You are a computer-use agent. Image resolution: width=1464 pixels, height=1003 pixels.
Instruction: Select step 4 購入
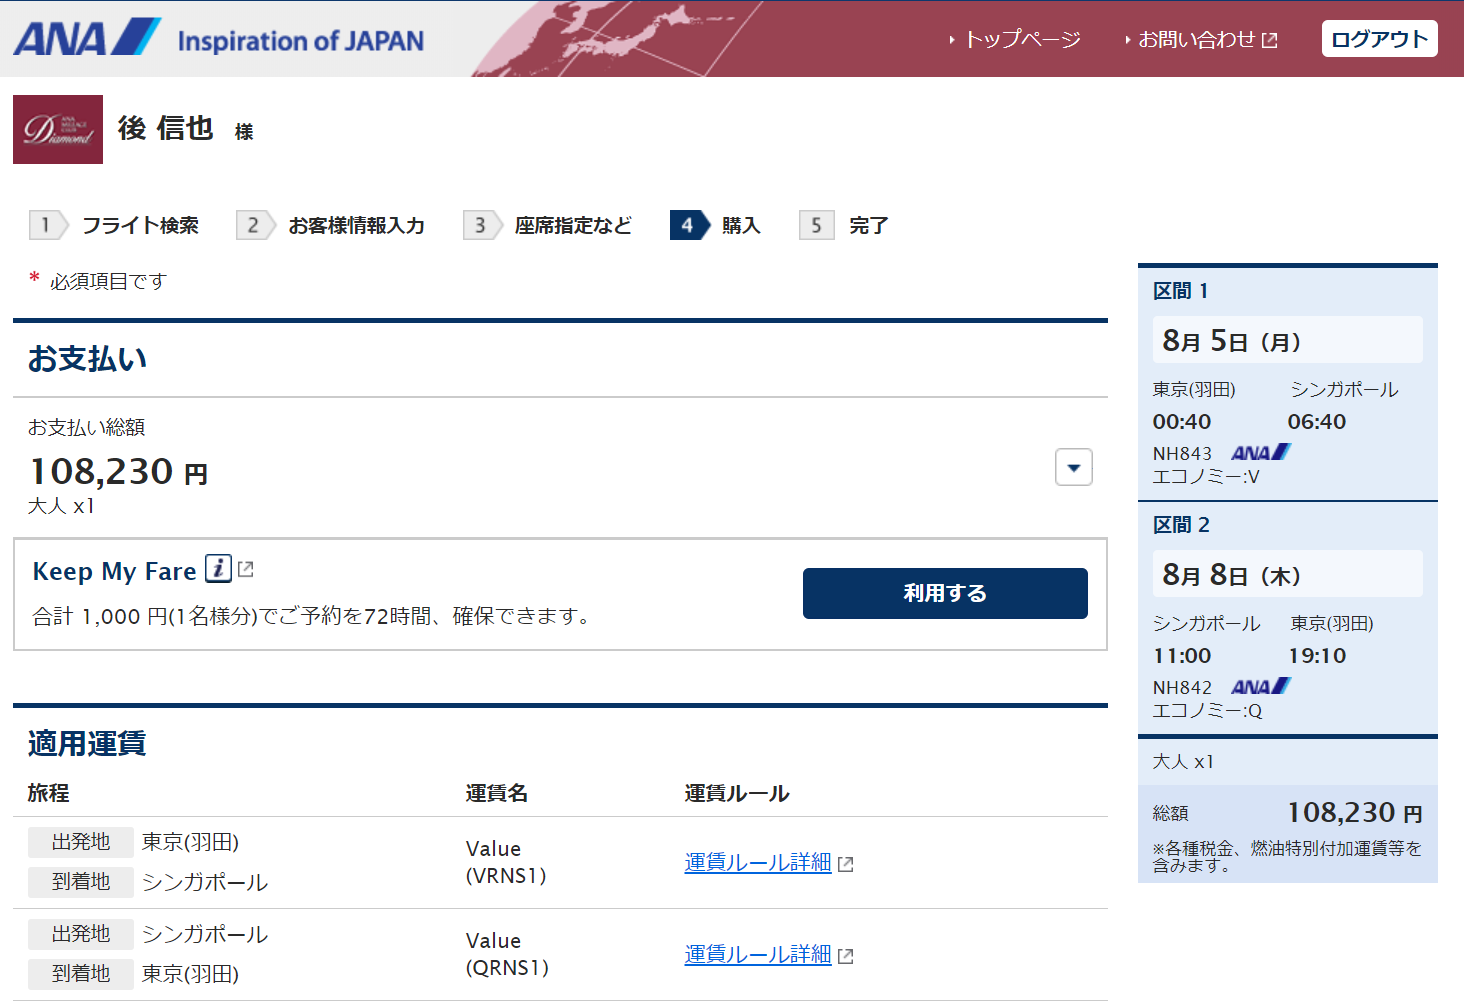point(716,225)
